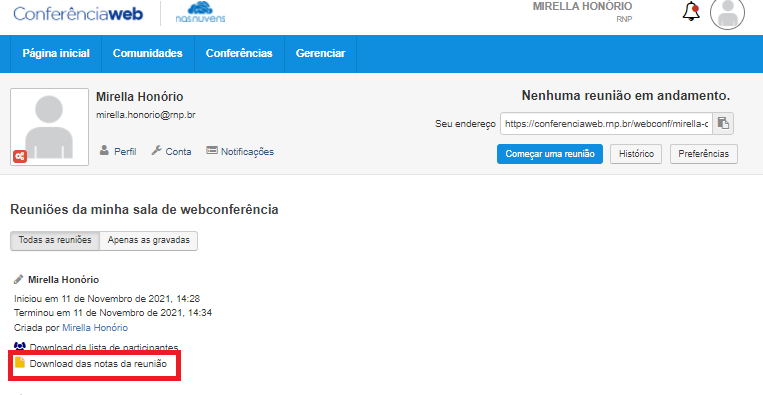Click Reuniões da minha sala de webconferência heading
Screen dimensions: 763x395
[144, 210]
